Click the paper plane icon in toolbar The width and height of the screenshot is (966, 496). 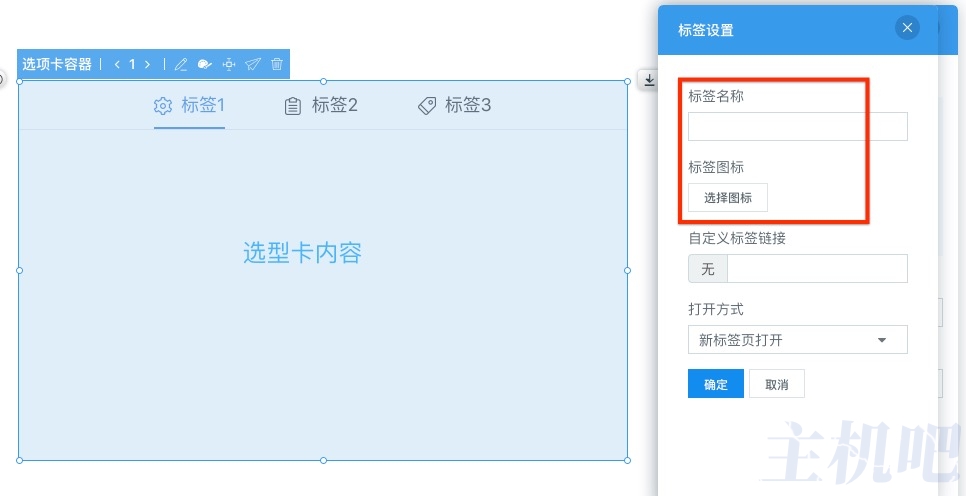(253, 64)
